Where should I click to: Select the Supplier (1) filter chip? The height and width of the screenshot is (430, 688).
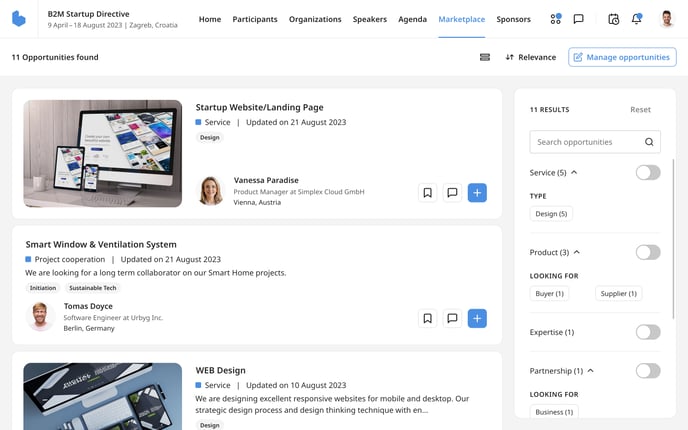tap(618, 294)
